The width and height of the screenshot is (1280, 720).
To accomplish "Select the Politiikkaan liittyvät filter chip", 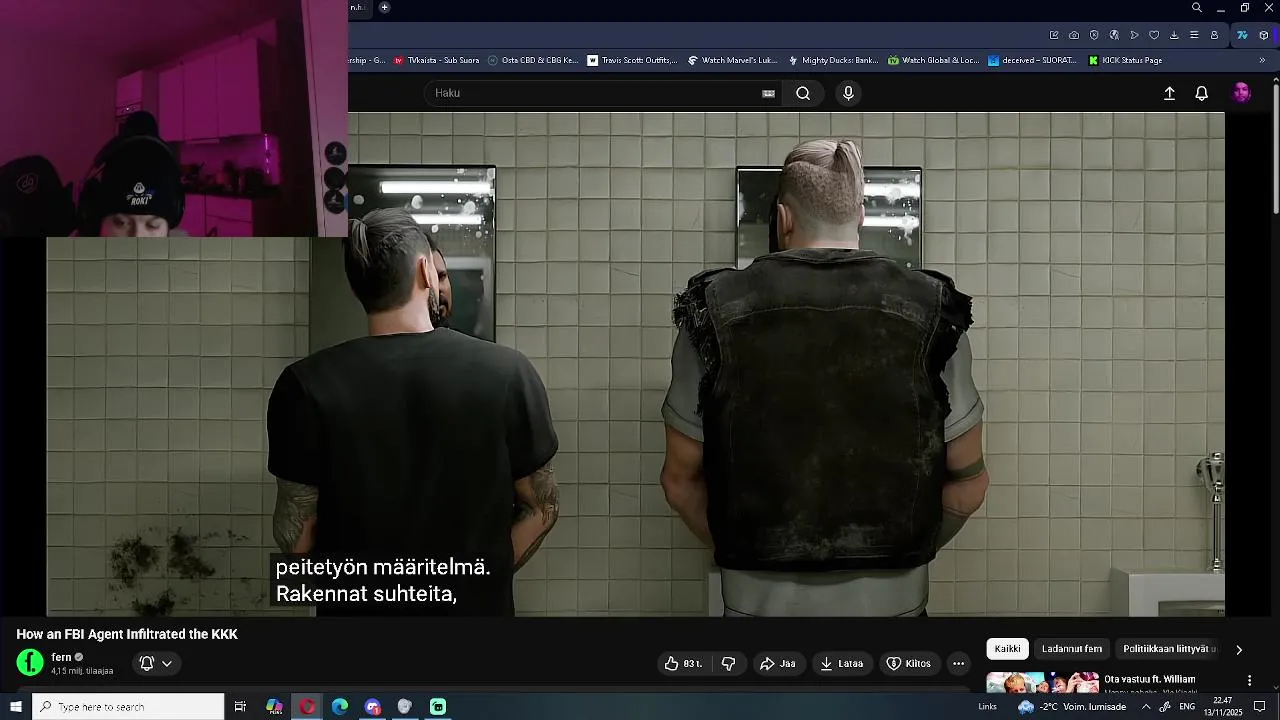I will [x=1169, y=649].
